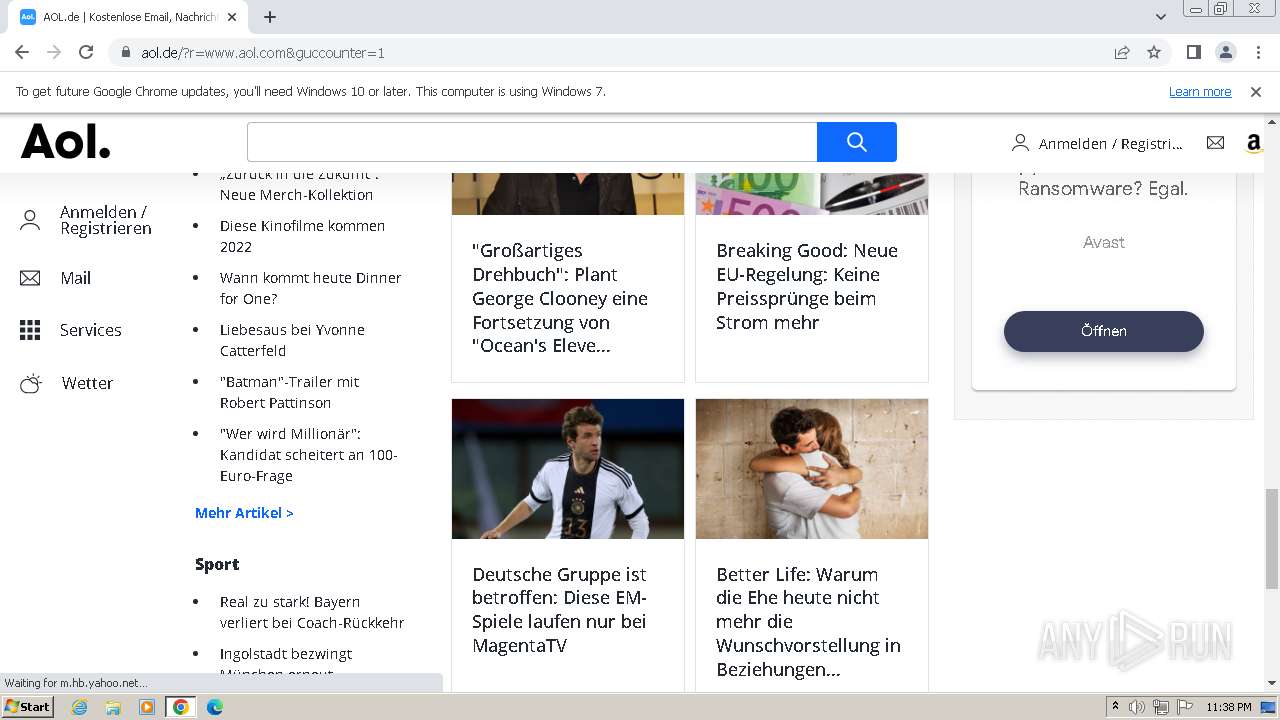Click the Avast advertiser label
The width and height of the screenshot is (1280, 720).
pyautogui.click(x=1104, y=242)
